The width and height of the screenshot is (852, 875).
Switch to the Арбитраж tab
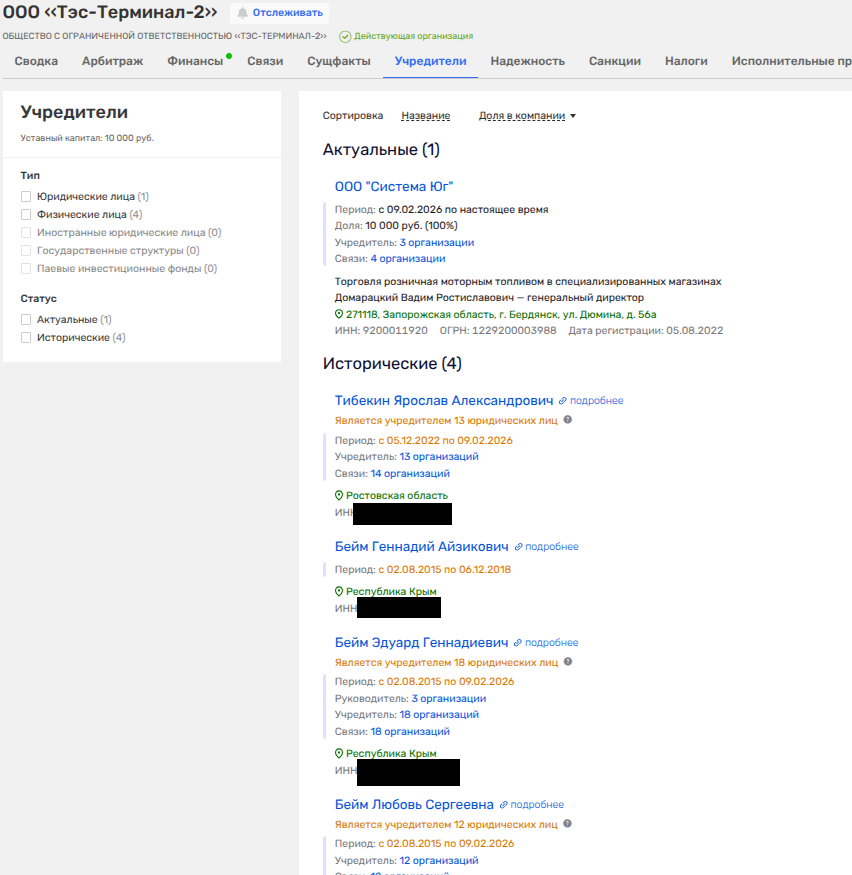[x=112, y=61]
